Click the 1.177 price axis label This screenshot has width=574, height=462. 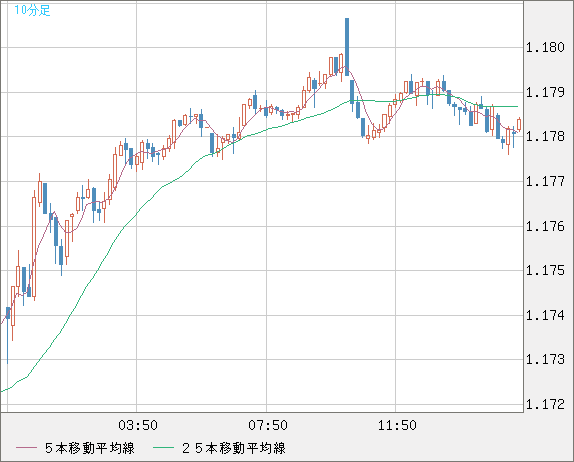click(545, 181)
